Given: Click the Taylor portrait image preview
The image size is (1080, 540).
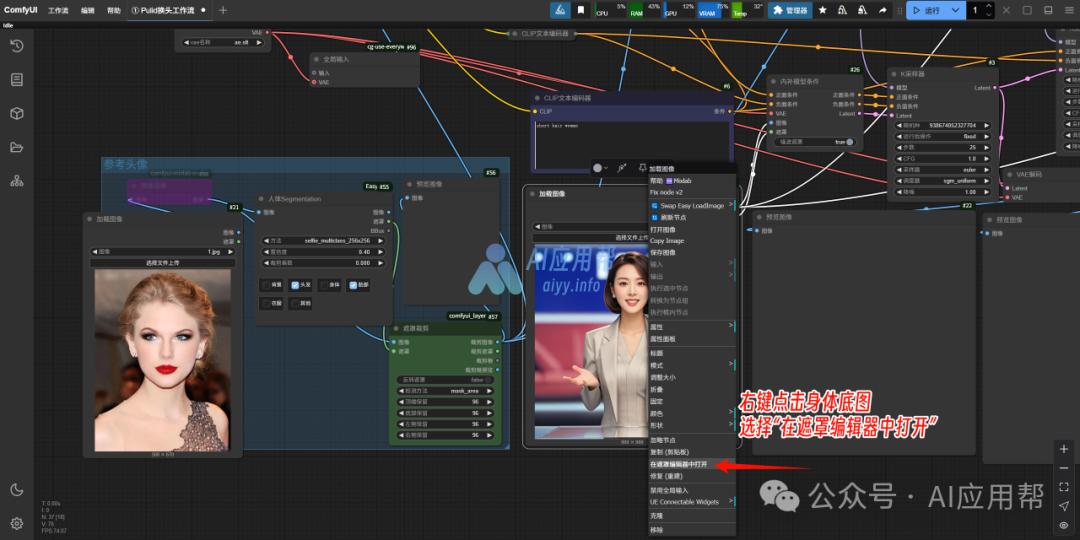Looking at the screenshot, I should point(163,360).
